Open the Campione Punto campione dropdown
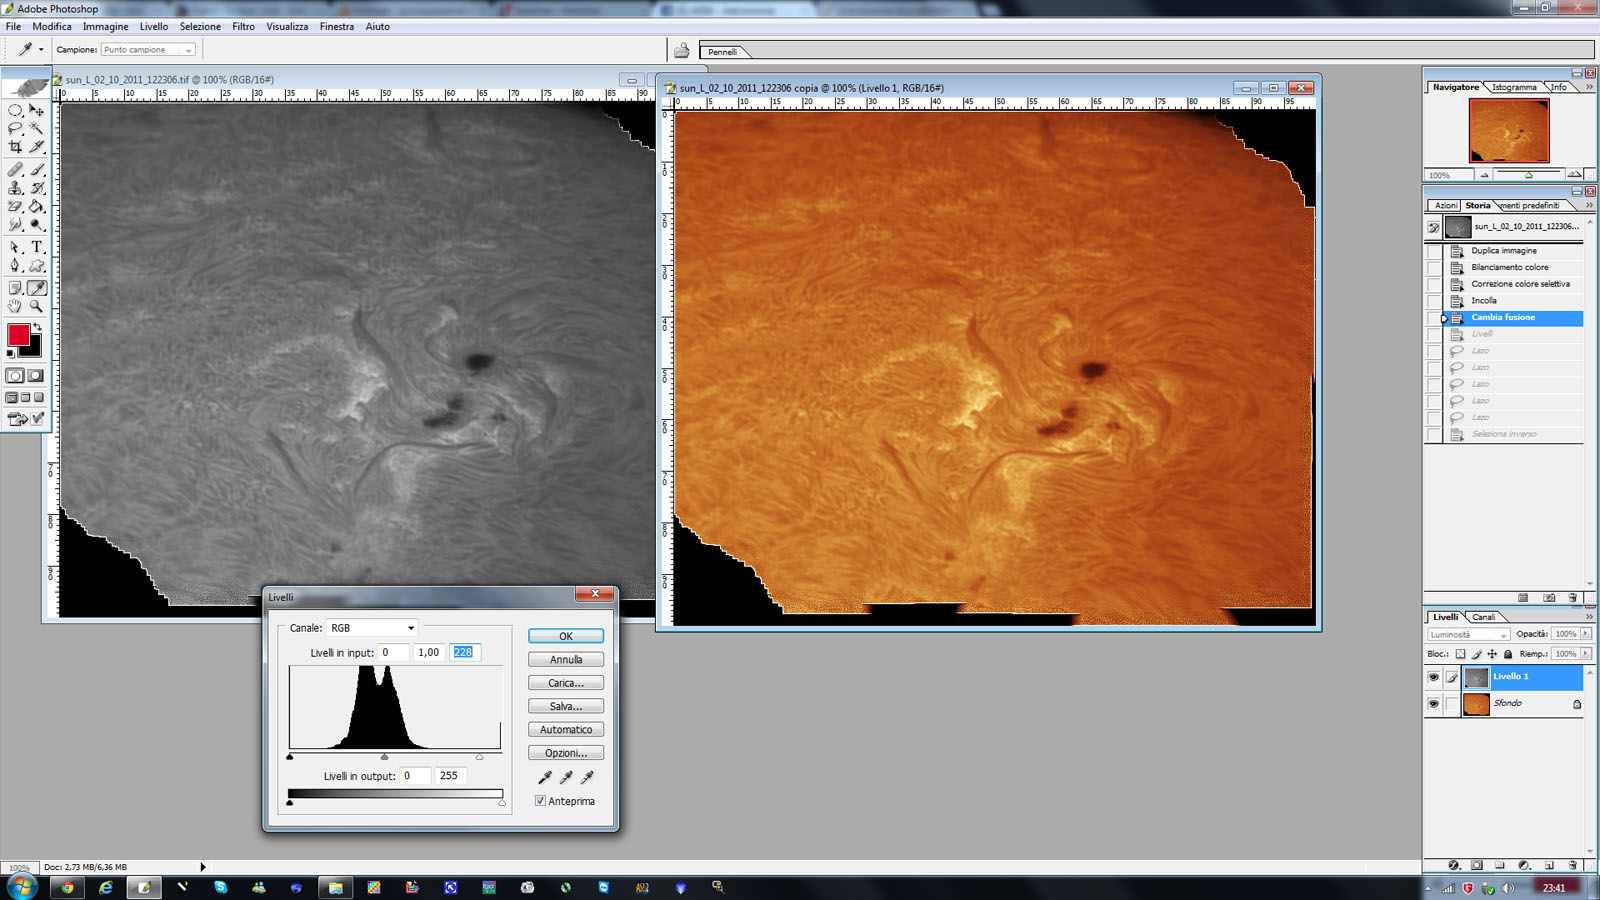The width and height of the screenshot is (1600, 900). 148,49
